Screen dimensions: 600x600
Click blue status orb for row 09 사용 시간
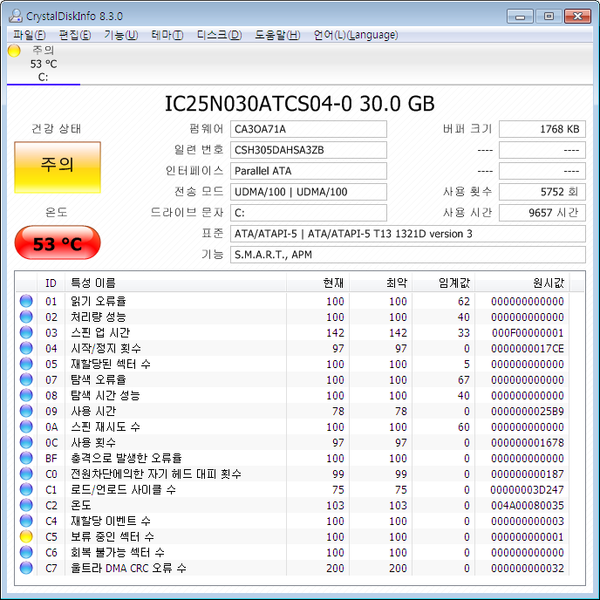tap(26, 411)
